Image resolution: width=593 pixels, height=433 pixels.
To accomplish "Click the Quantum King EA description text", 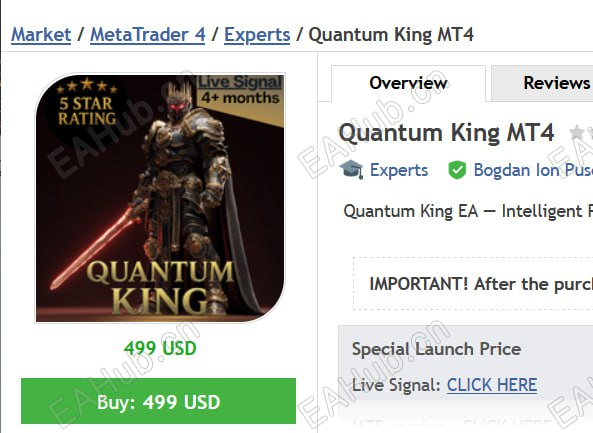I will [x=468, y=211].
